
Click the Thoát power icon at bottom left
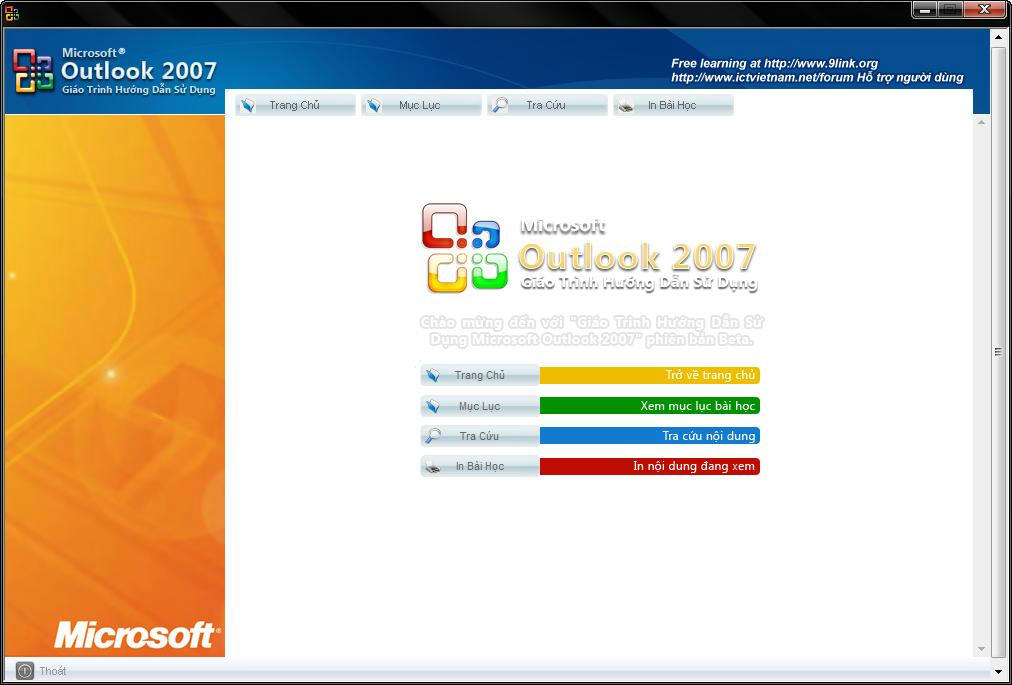point(25,671)
